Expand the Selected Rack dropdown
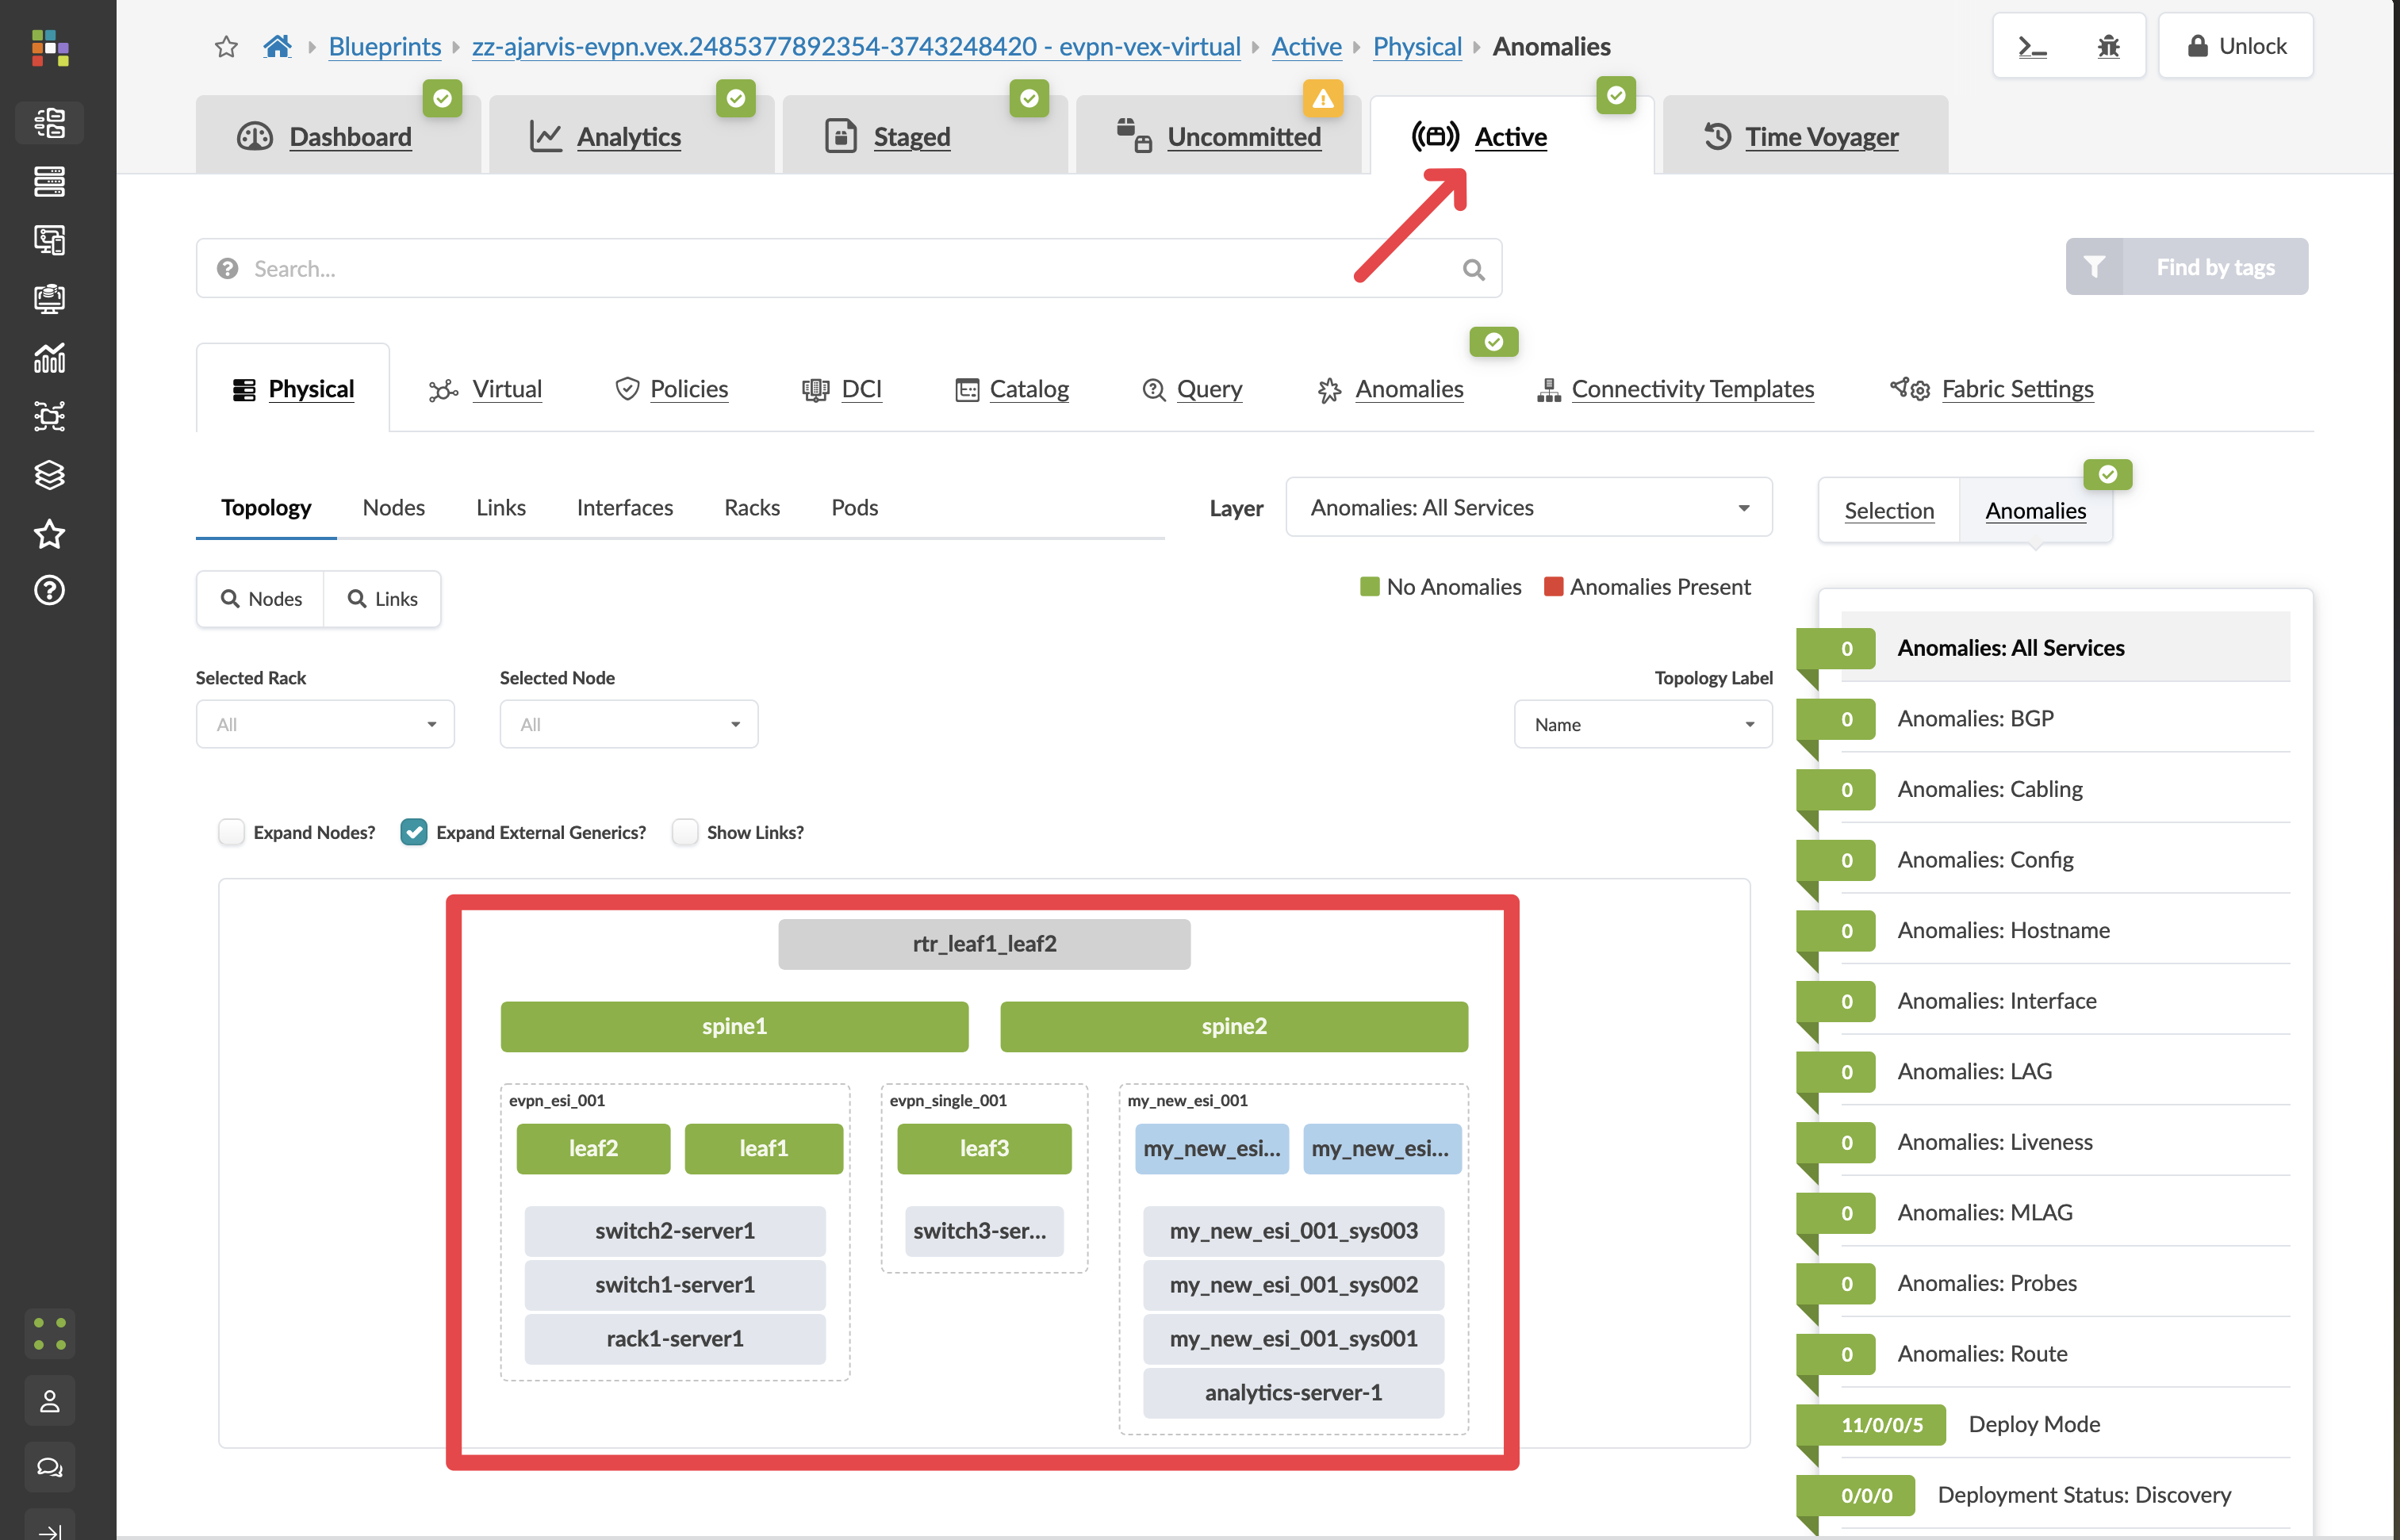2400x1540 pixels. (x=325, y=724)
